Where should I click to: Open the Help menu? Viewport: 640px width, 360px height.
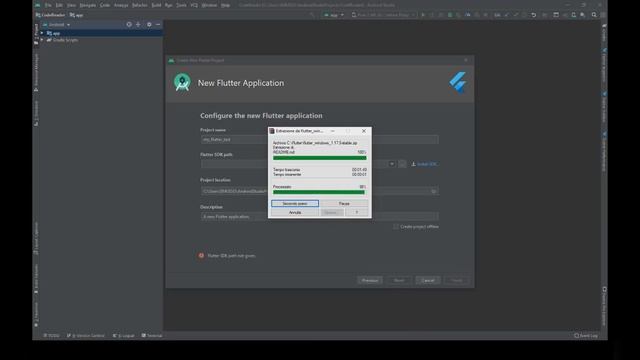[x=225, y=5]
